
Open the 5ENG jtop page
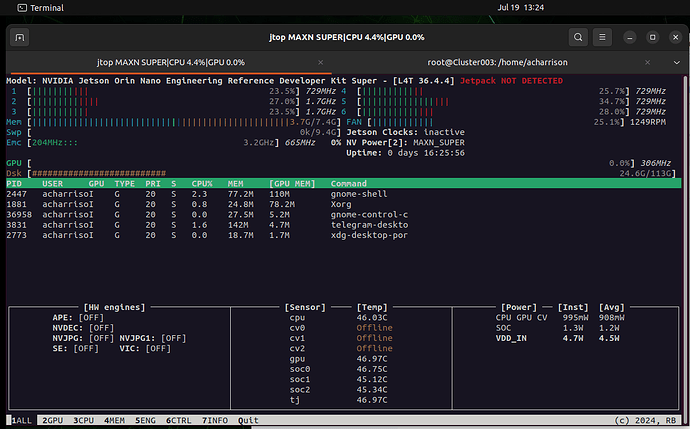pos(145,420)
